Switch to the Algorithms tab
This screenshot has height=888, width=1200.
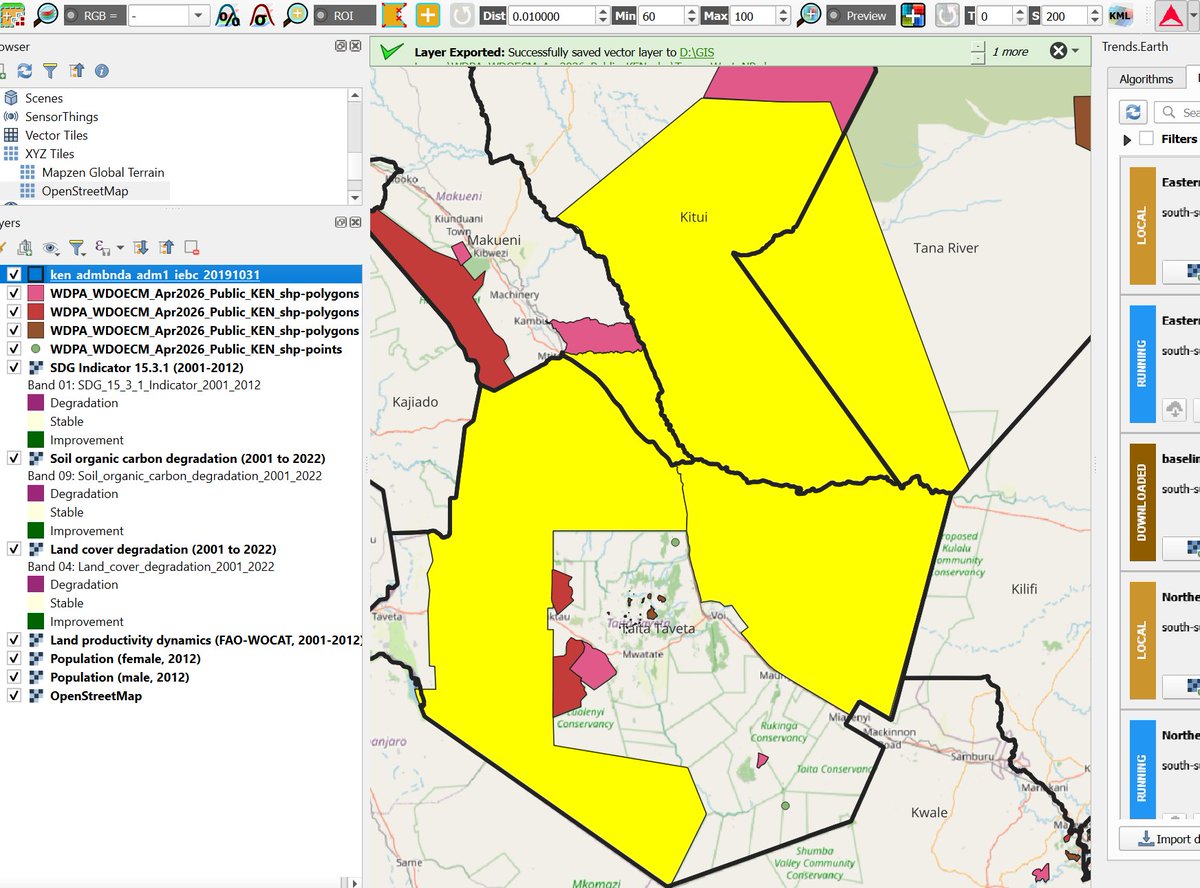[1146, 79]
